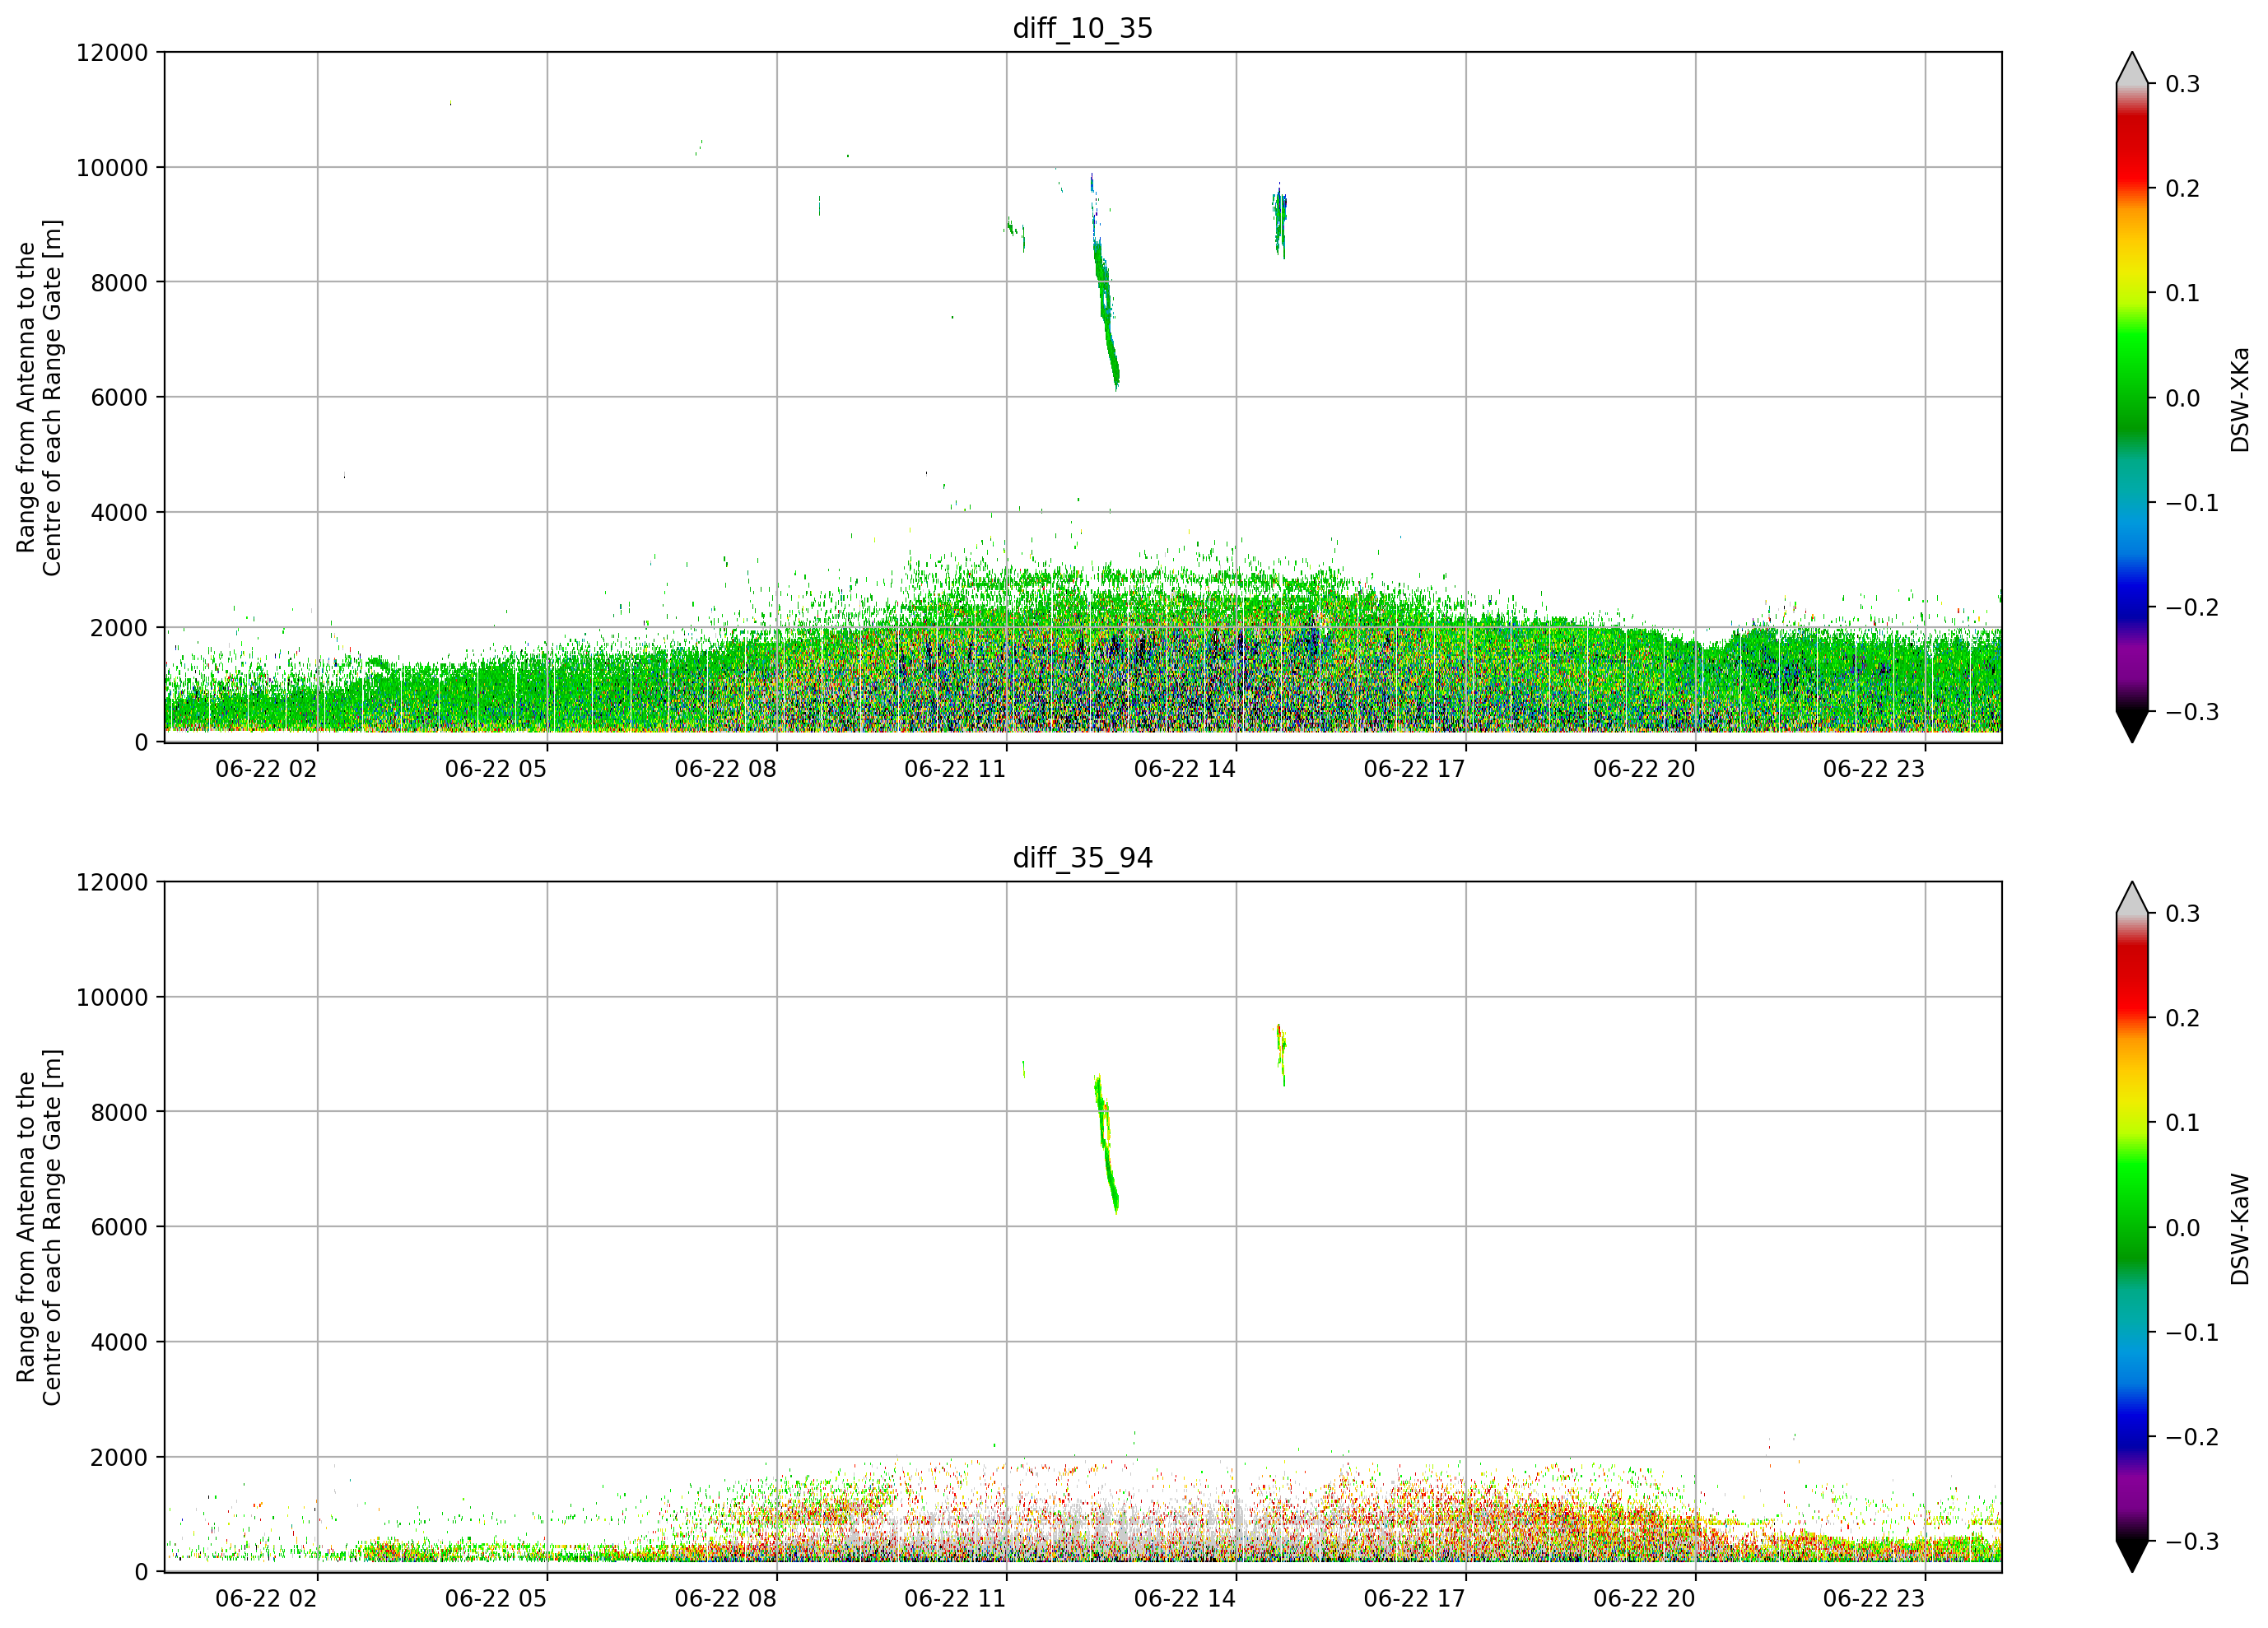This screenshot has width=2268, height=1628.
Task: Click the diff_35_94 plot title
Action: [1083, 858]
